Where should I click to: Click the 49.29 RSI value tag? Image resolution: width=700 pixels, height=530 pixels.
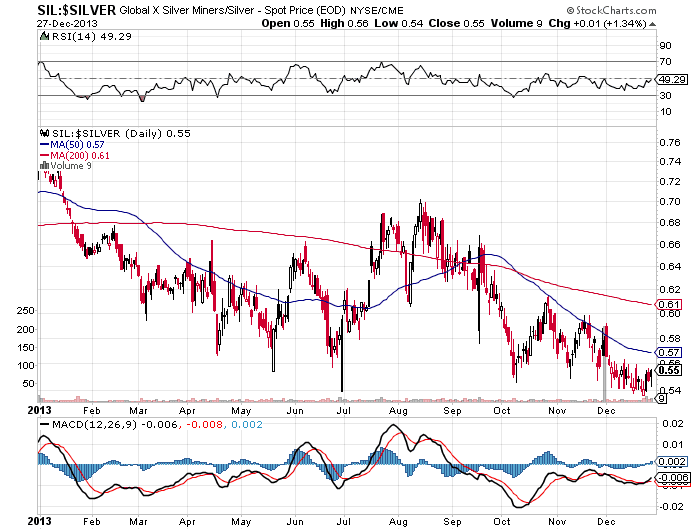tap(671, 79)
